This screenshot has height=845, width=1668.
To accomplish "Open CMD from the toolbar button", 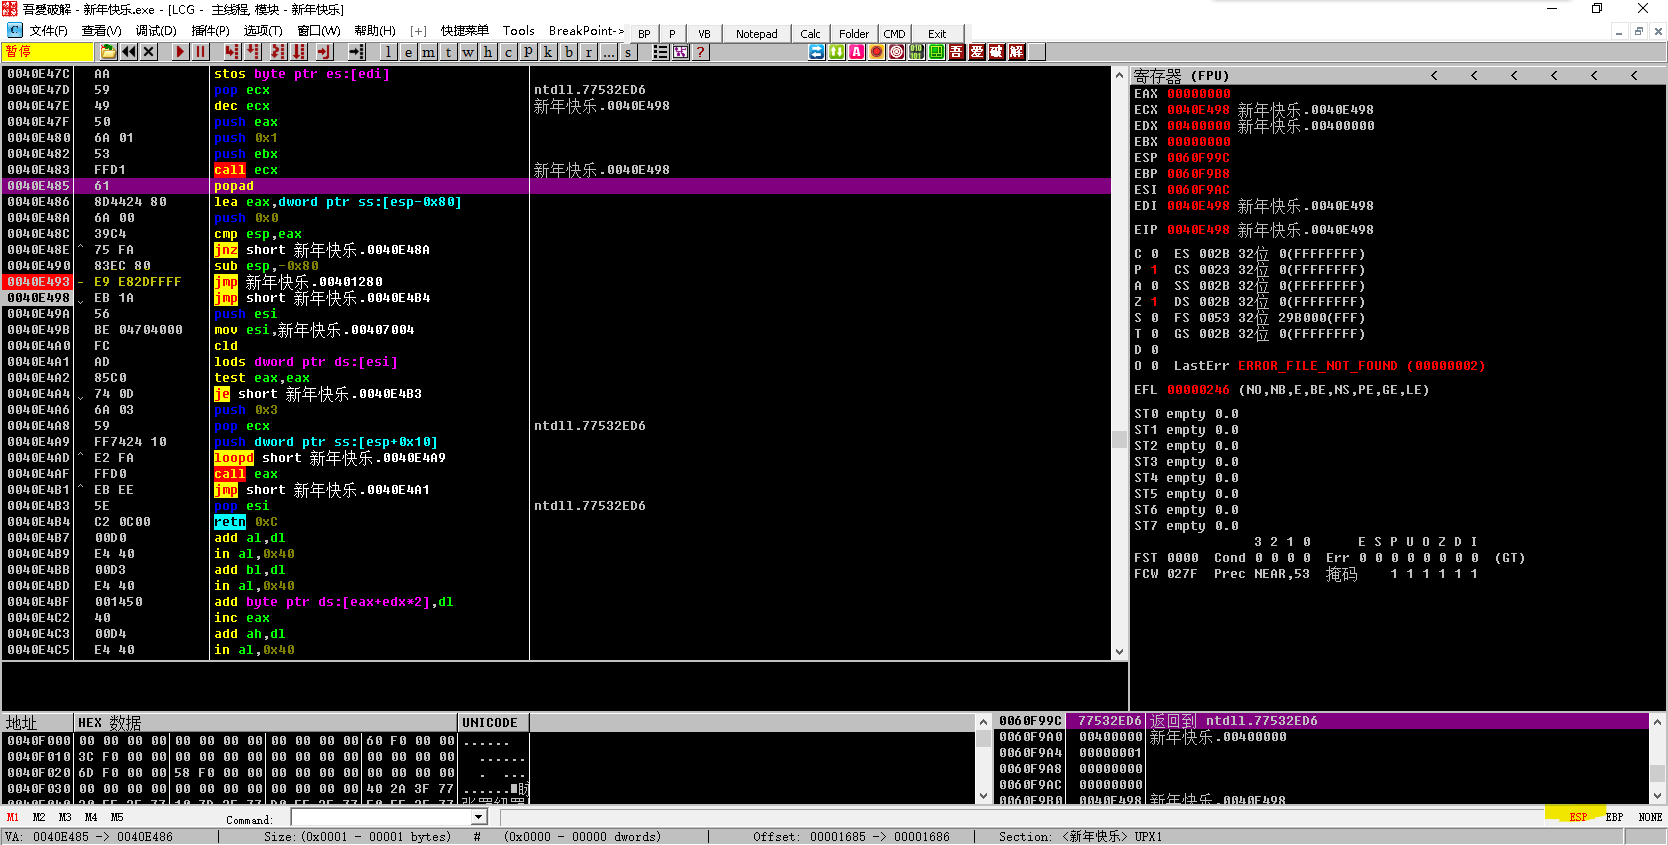I will click(x=894, y=33).
